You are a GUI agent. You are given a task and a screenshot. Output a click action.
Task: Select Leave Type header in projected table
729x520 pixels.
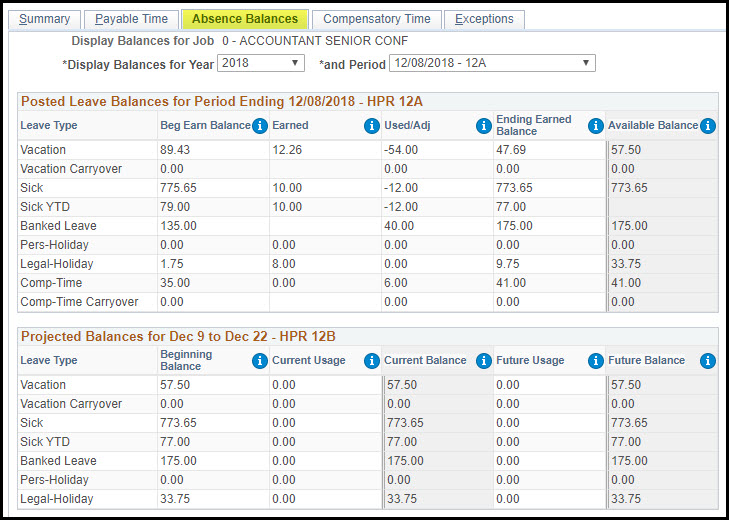[x=49, y=360]
